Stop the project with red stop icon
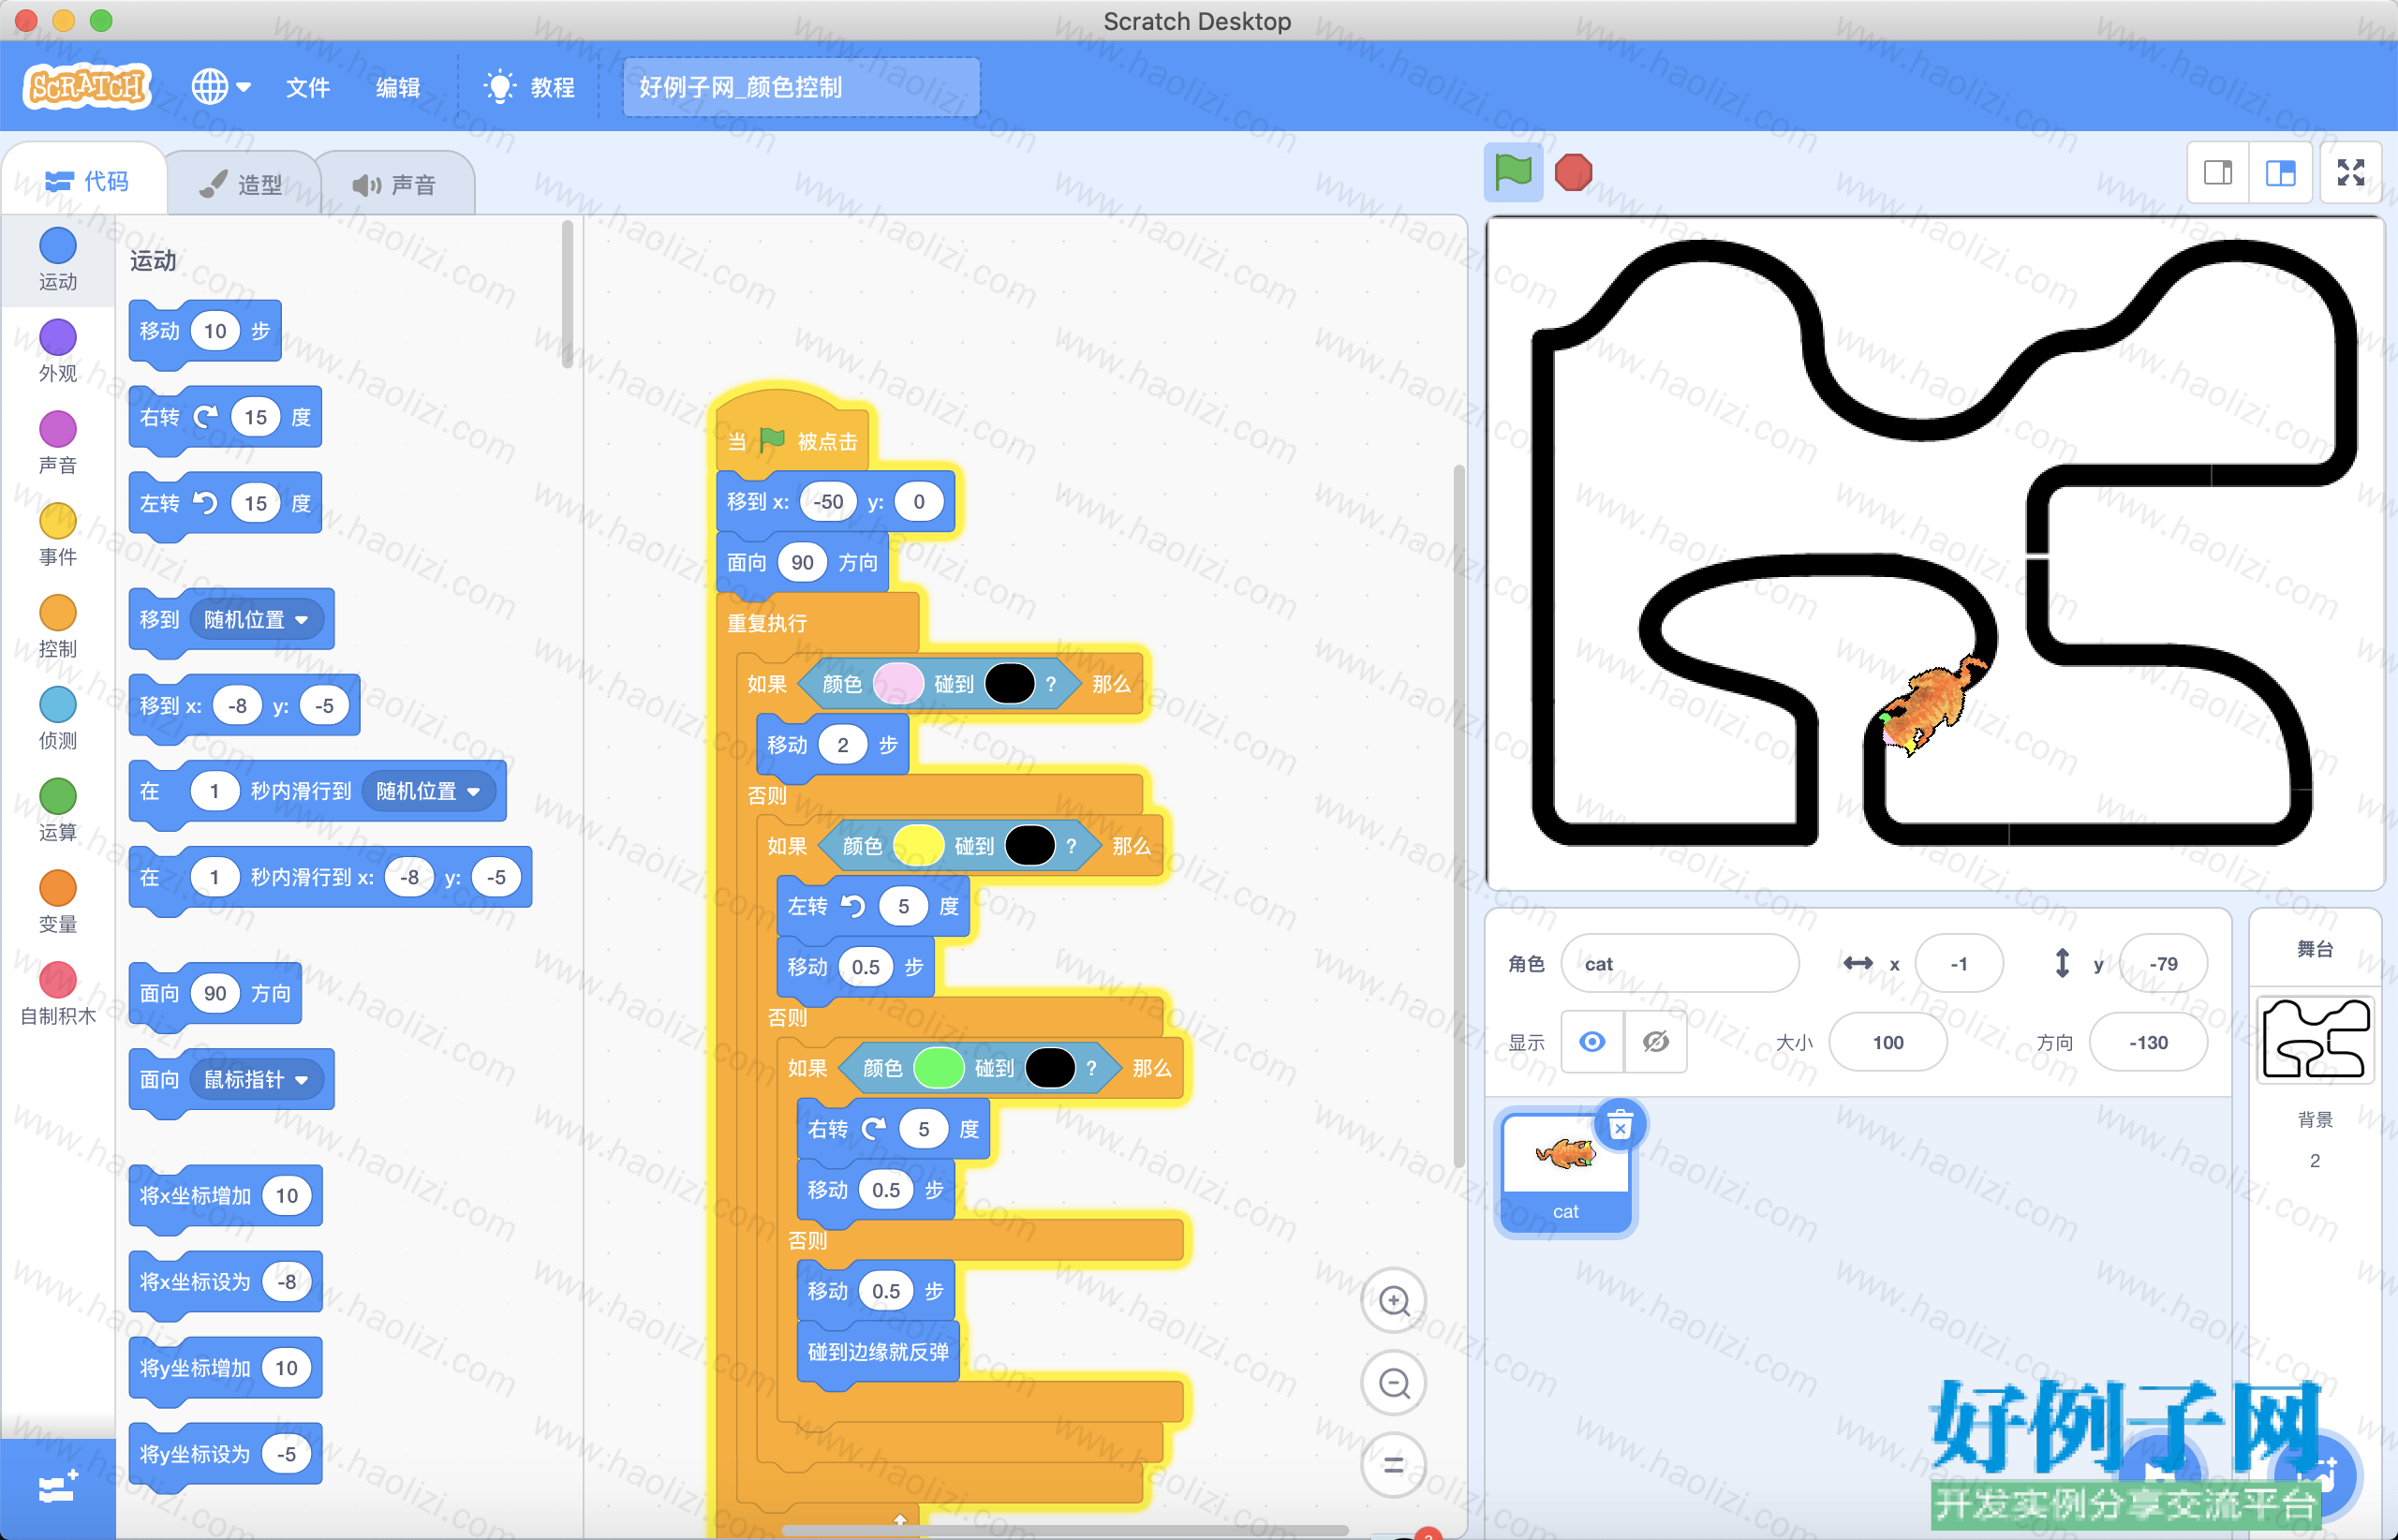 click(x=1573, y=172)
